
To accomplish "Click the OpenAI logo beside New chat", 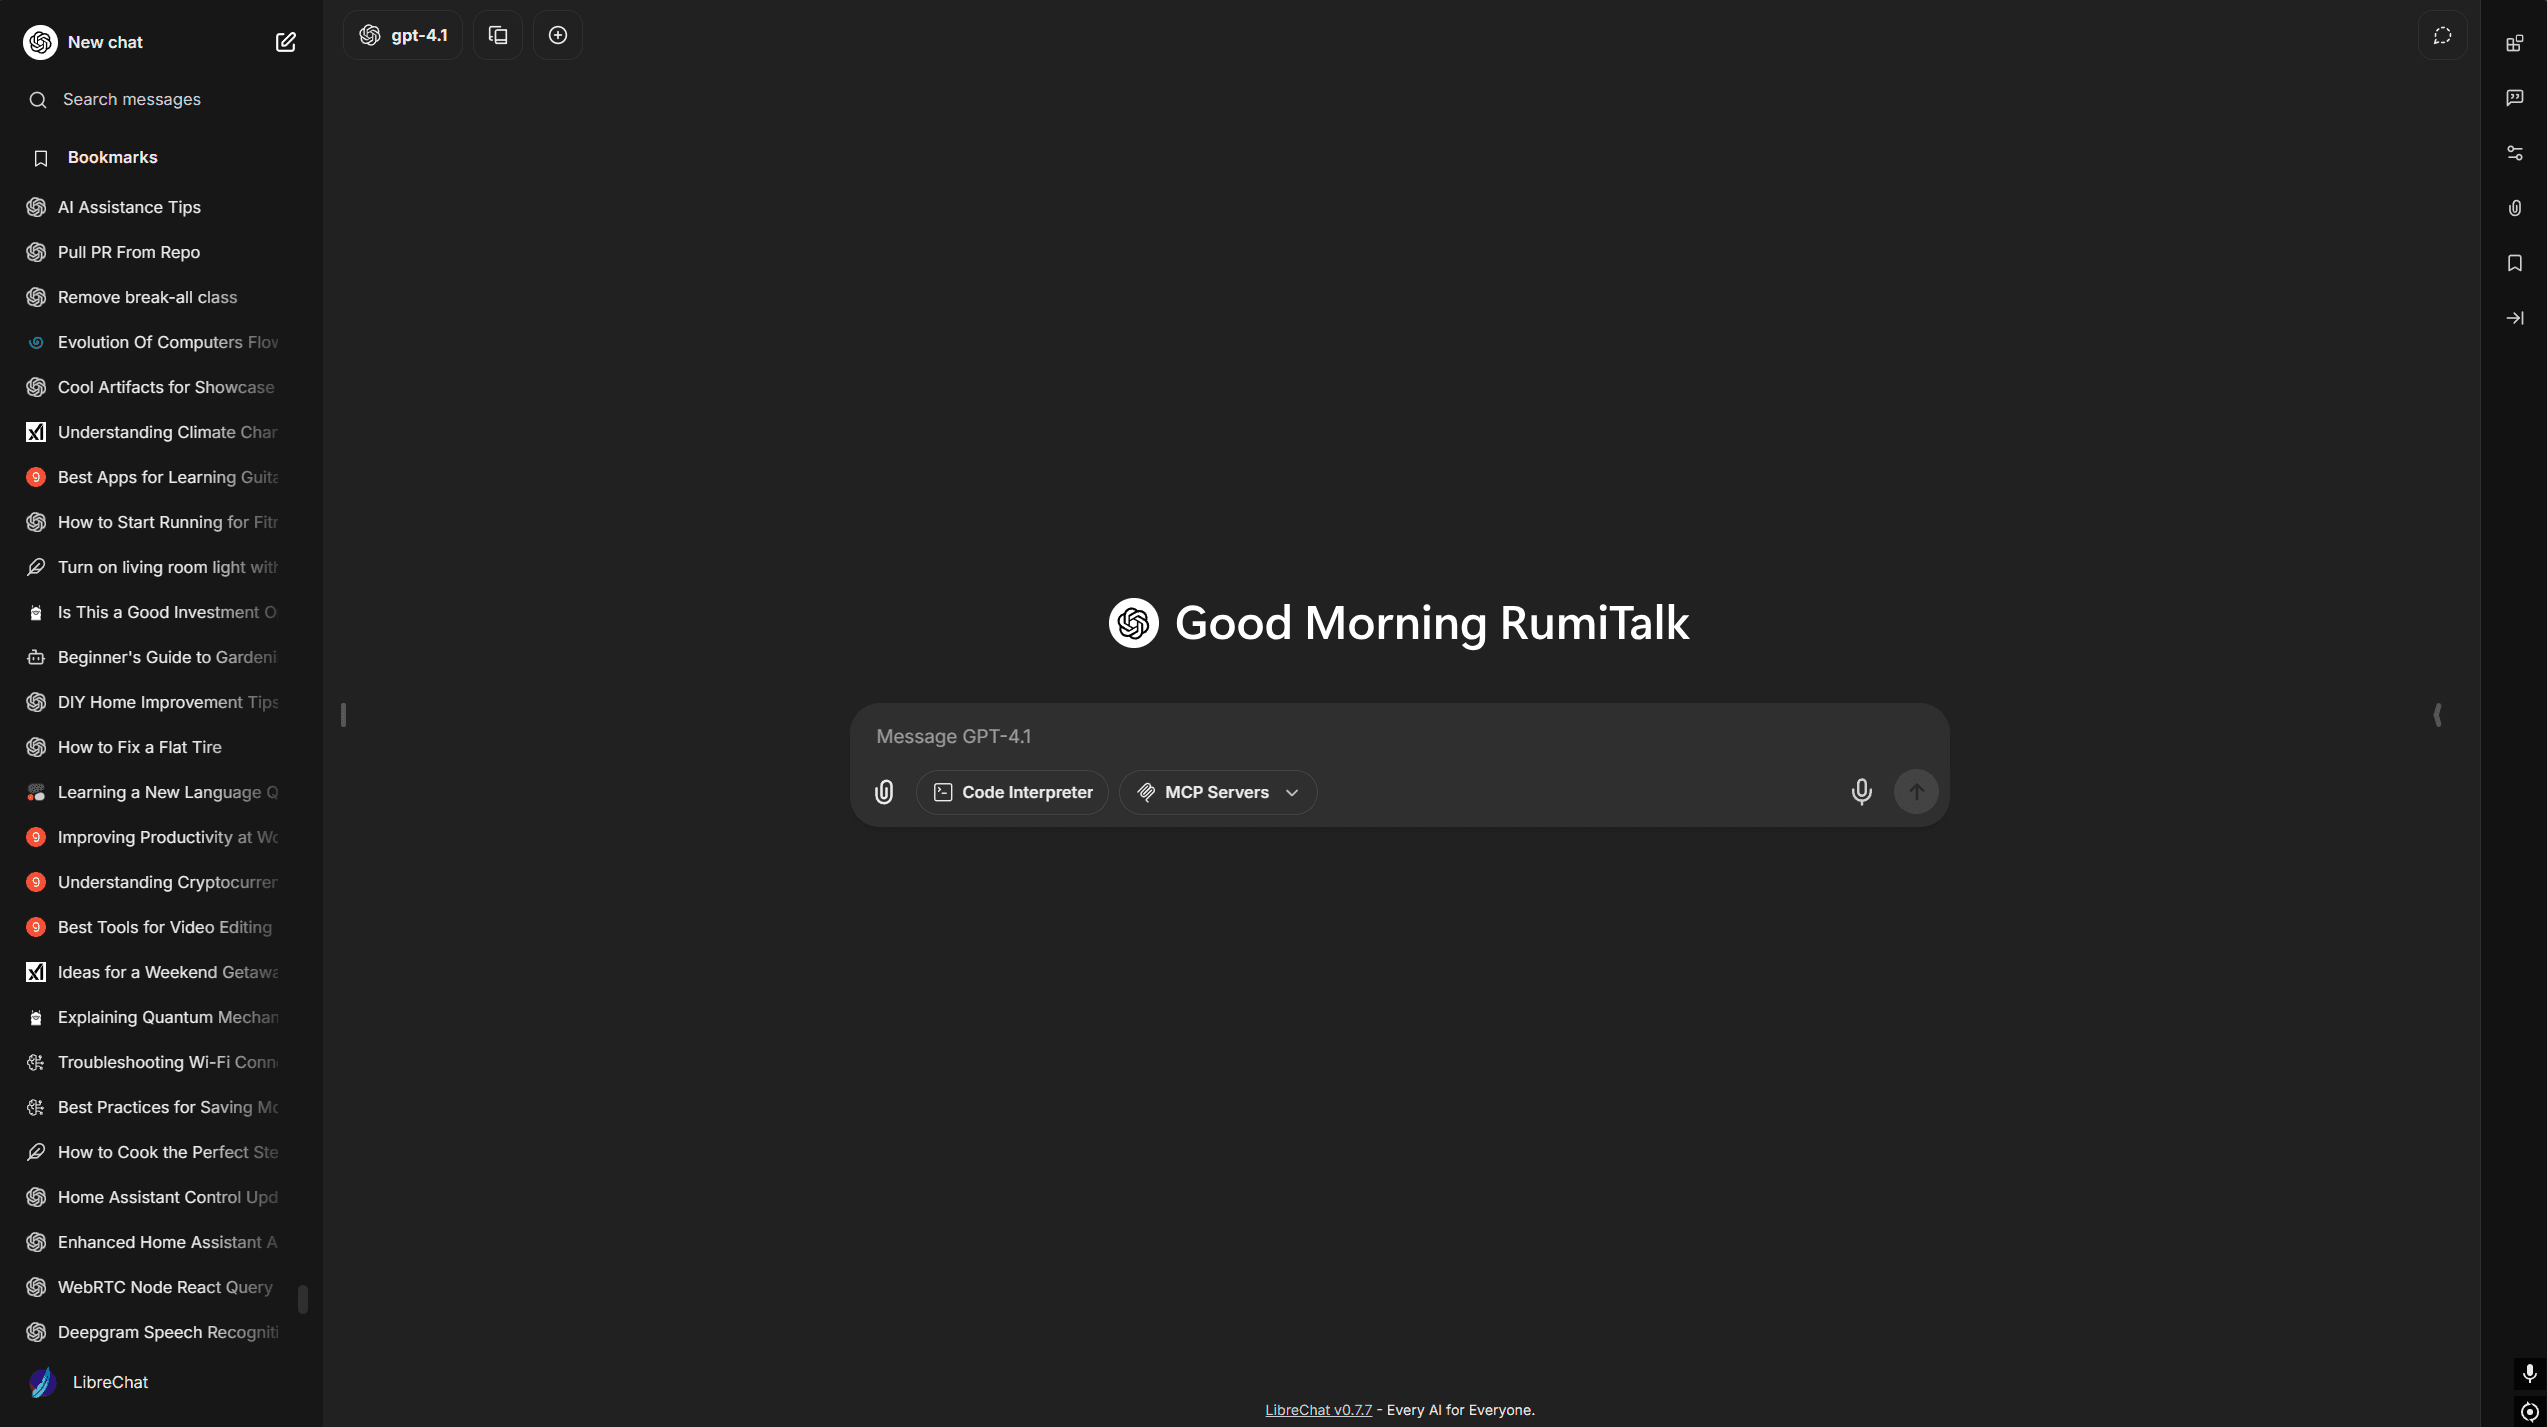I will [x=40, y=42].
